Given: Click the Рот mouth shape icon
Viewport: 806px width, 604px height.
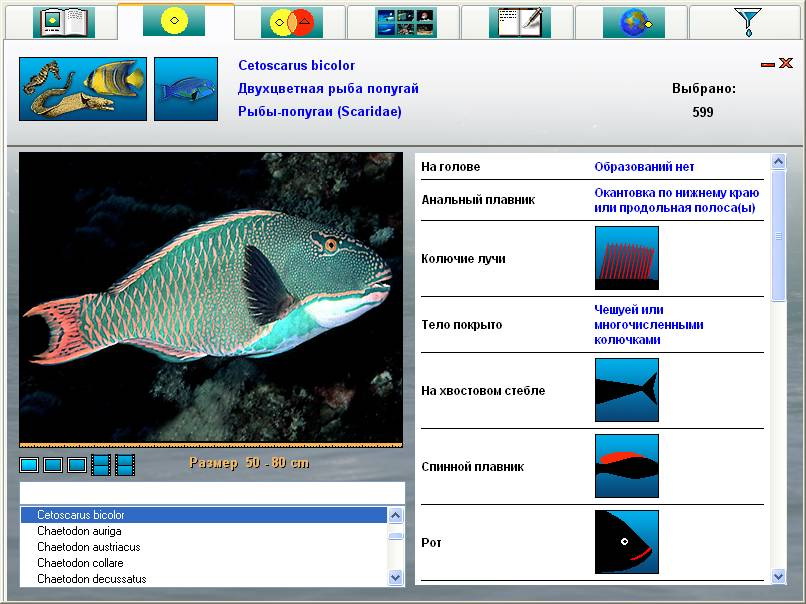Looking at the screenshot, I should [x=627, y=542].
